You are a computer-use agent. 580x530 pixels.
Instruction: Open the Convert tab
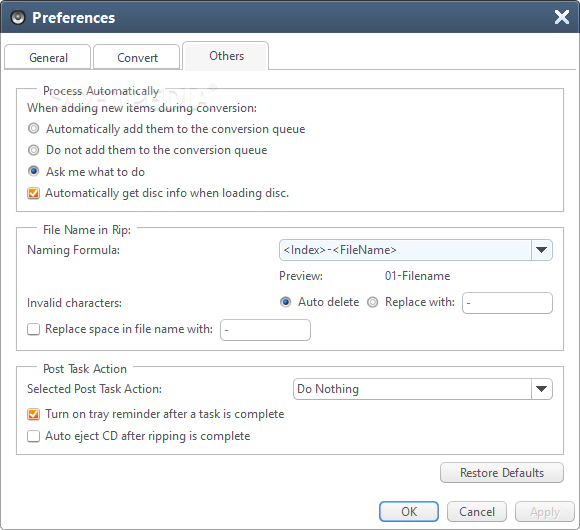tap(137, 57)
